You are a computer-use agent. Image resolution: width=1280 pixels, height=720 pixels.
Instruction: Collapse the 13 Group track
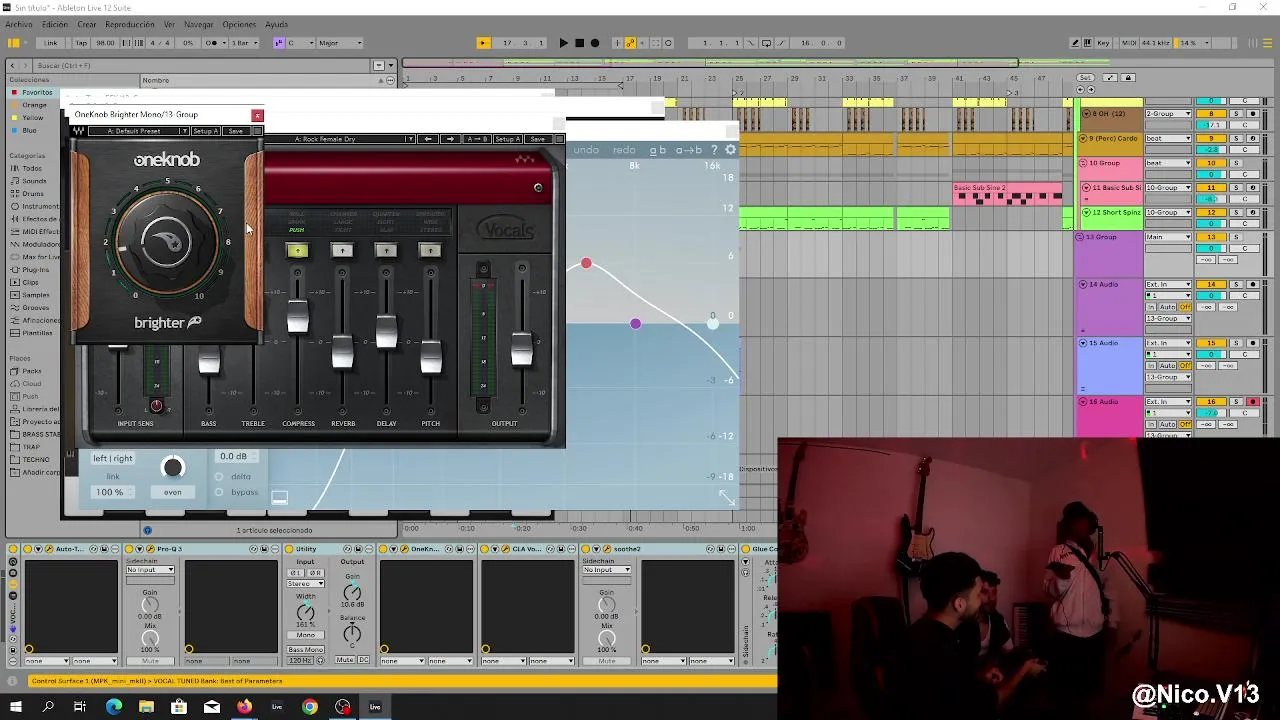1082,237
